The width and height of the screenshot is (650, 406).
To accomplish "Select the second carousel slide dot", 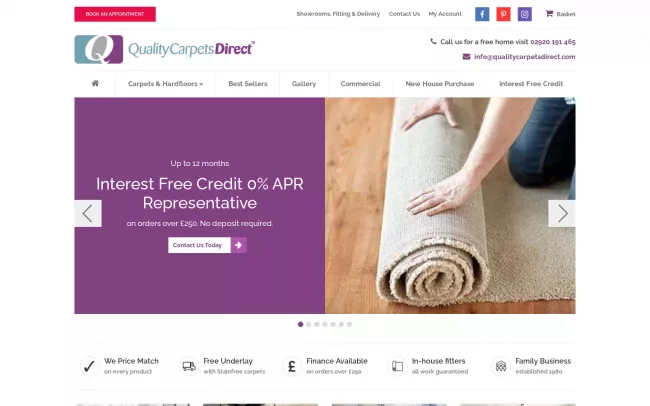I will pos(308,324).
